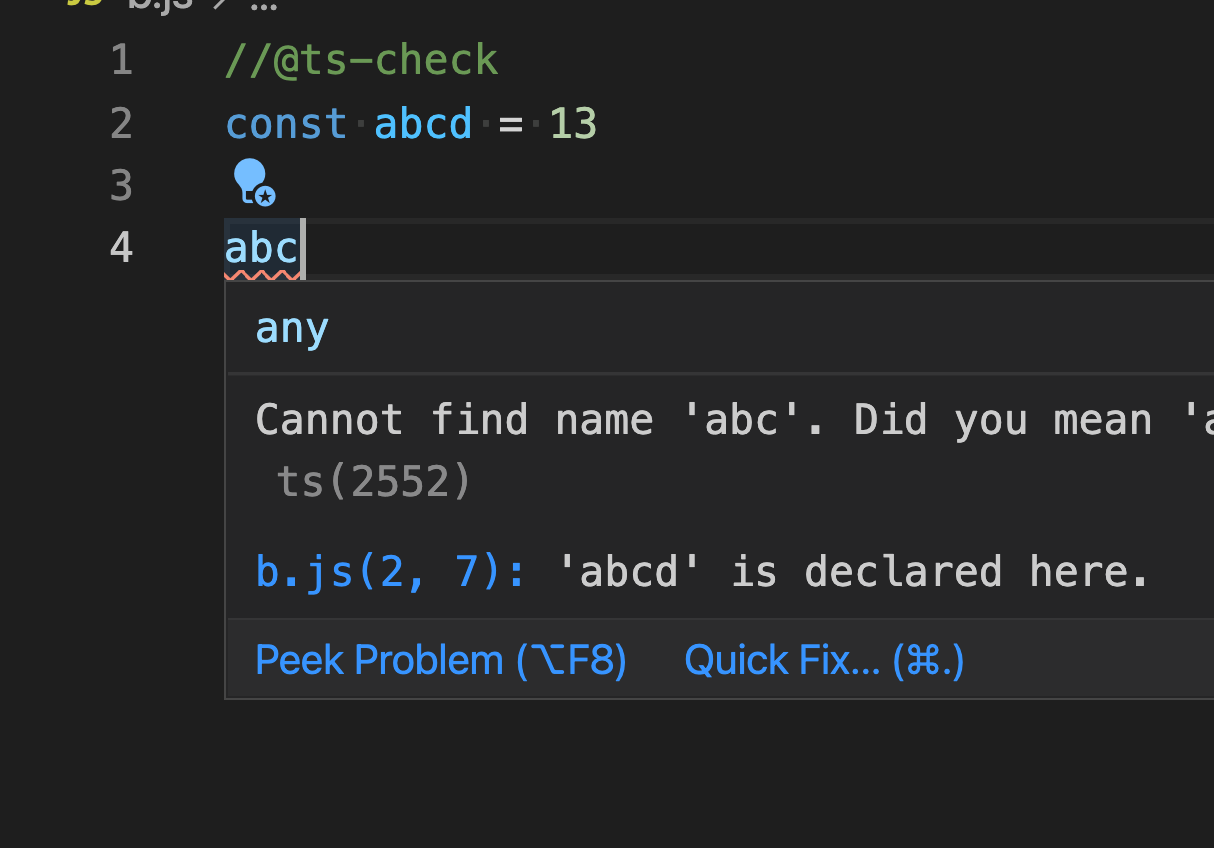Viewport: 1214px width, 848px height.
Task: Click line number 3 in the gutter
Action: click(120, 185)
